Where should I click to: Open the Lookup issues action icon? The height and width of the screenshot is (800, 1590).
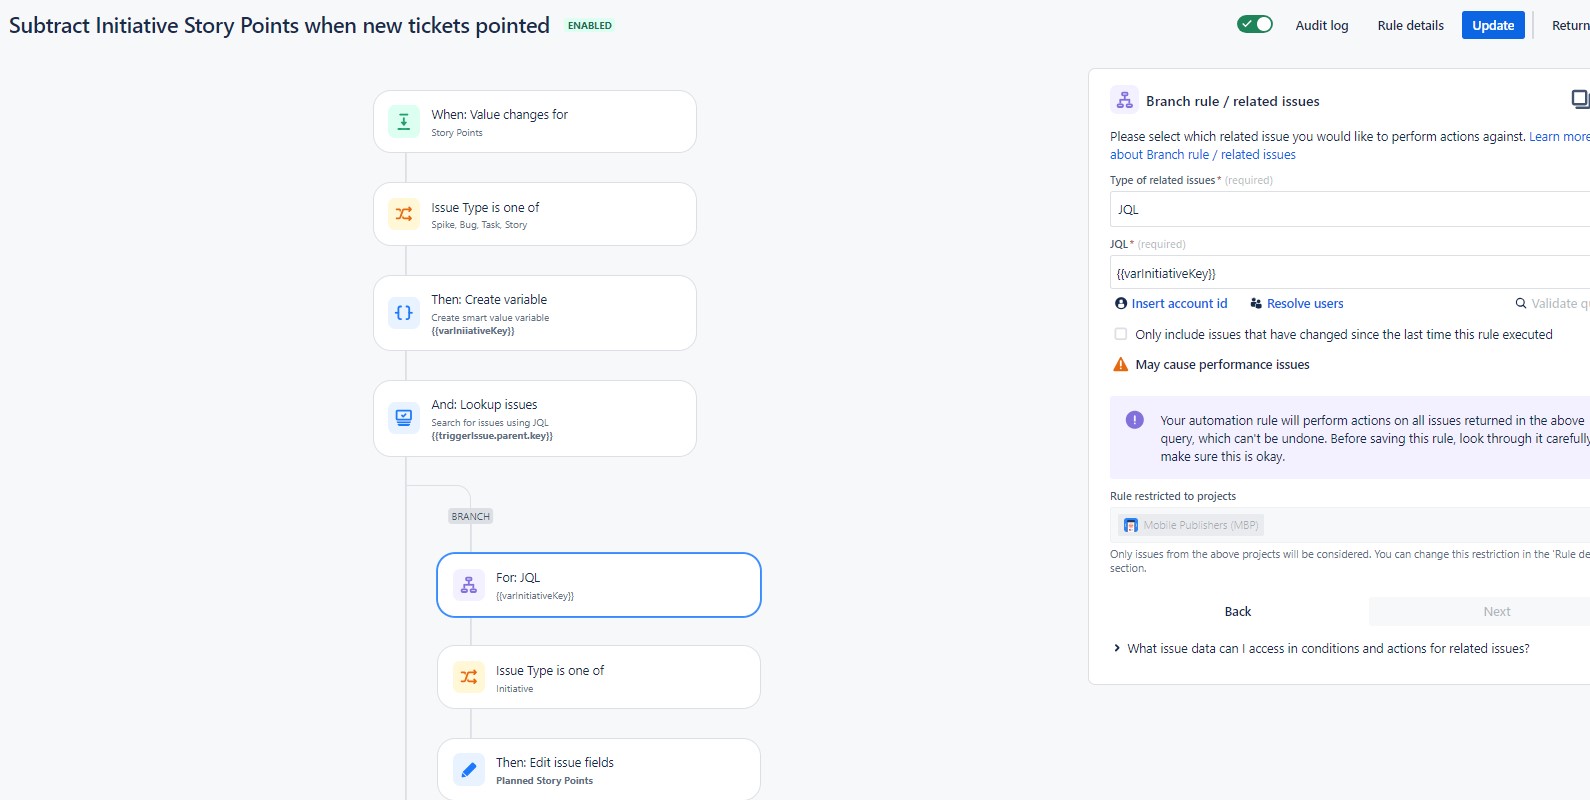[402, 418]
